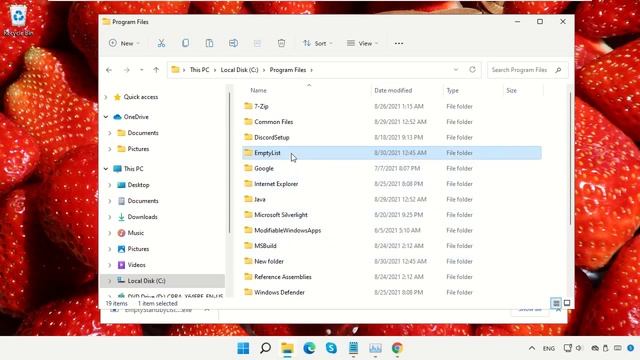Screen dimensions: 640x360
Task: Open the Windows Start menu
Action: tap(243, 348)
